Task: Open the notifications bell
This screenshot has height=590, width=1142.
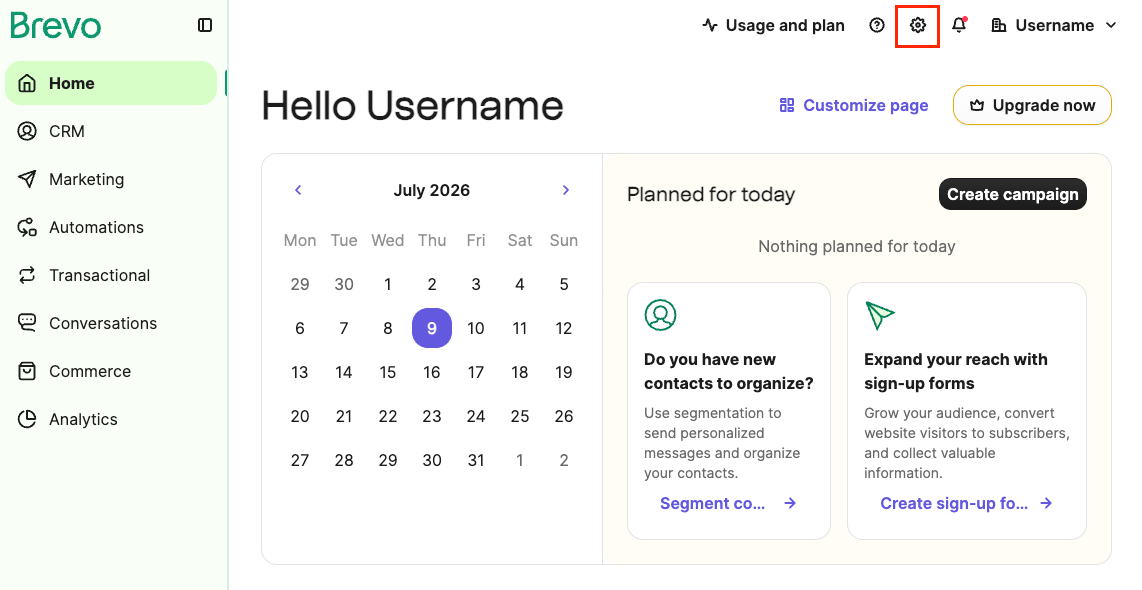Action: click(x=959, y=25)
